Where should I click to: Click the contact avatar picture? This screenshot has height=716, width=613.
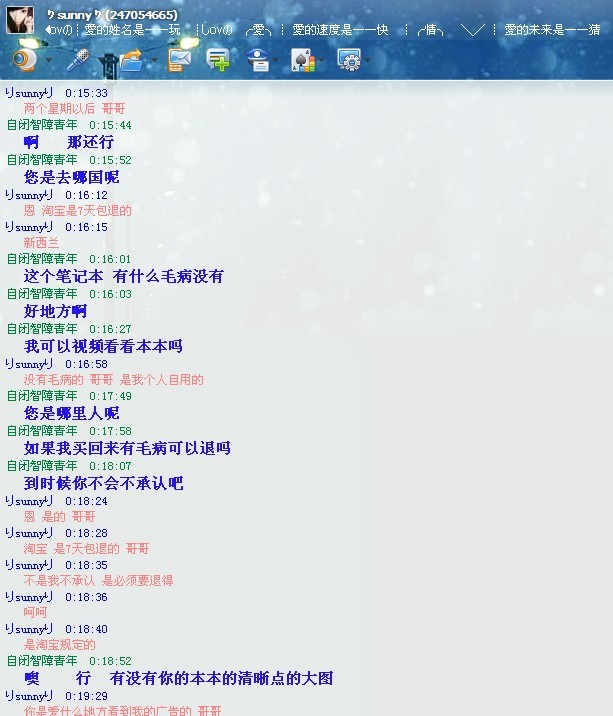(x=20, y=20)
